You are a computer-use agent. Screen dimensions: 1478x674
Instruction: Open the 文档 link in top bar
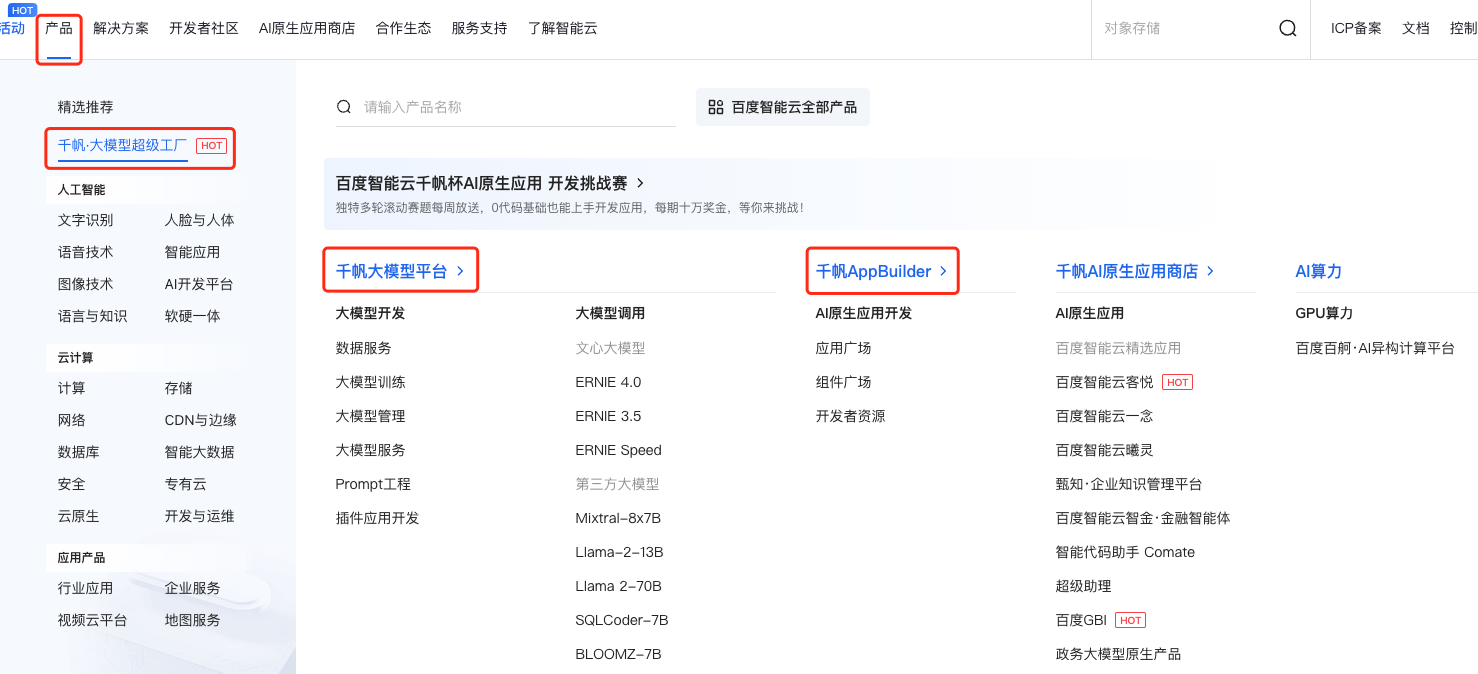click(1416, 28)
